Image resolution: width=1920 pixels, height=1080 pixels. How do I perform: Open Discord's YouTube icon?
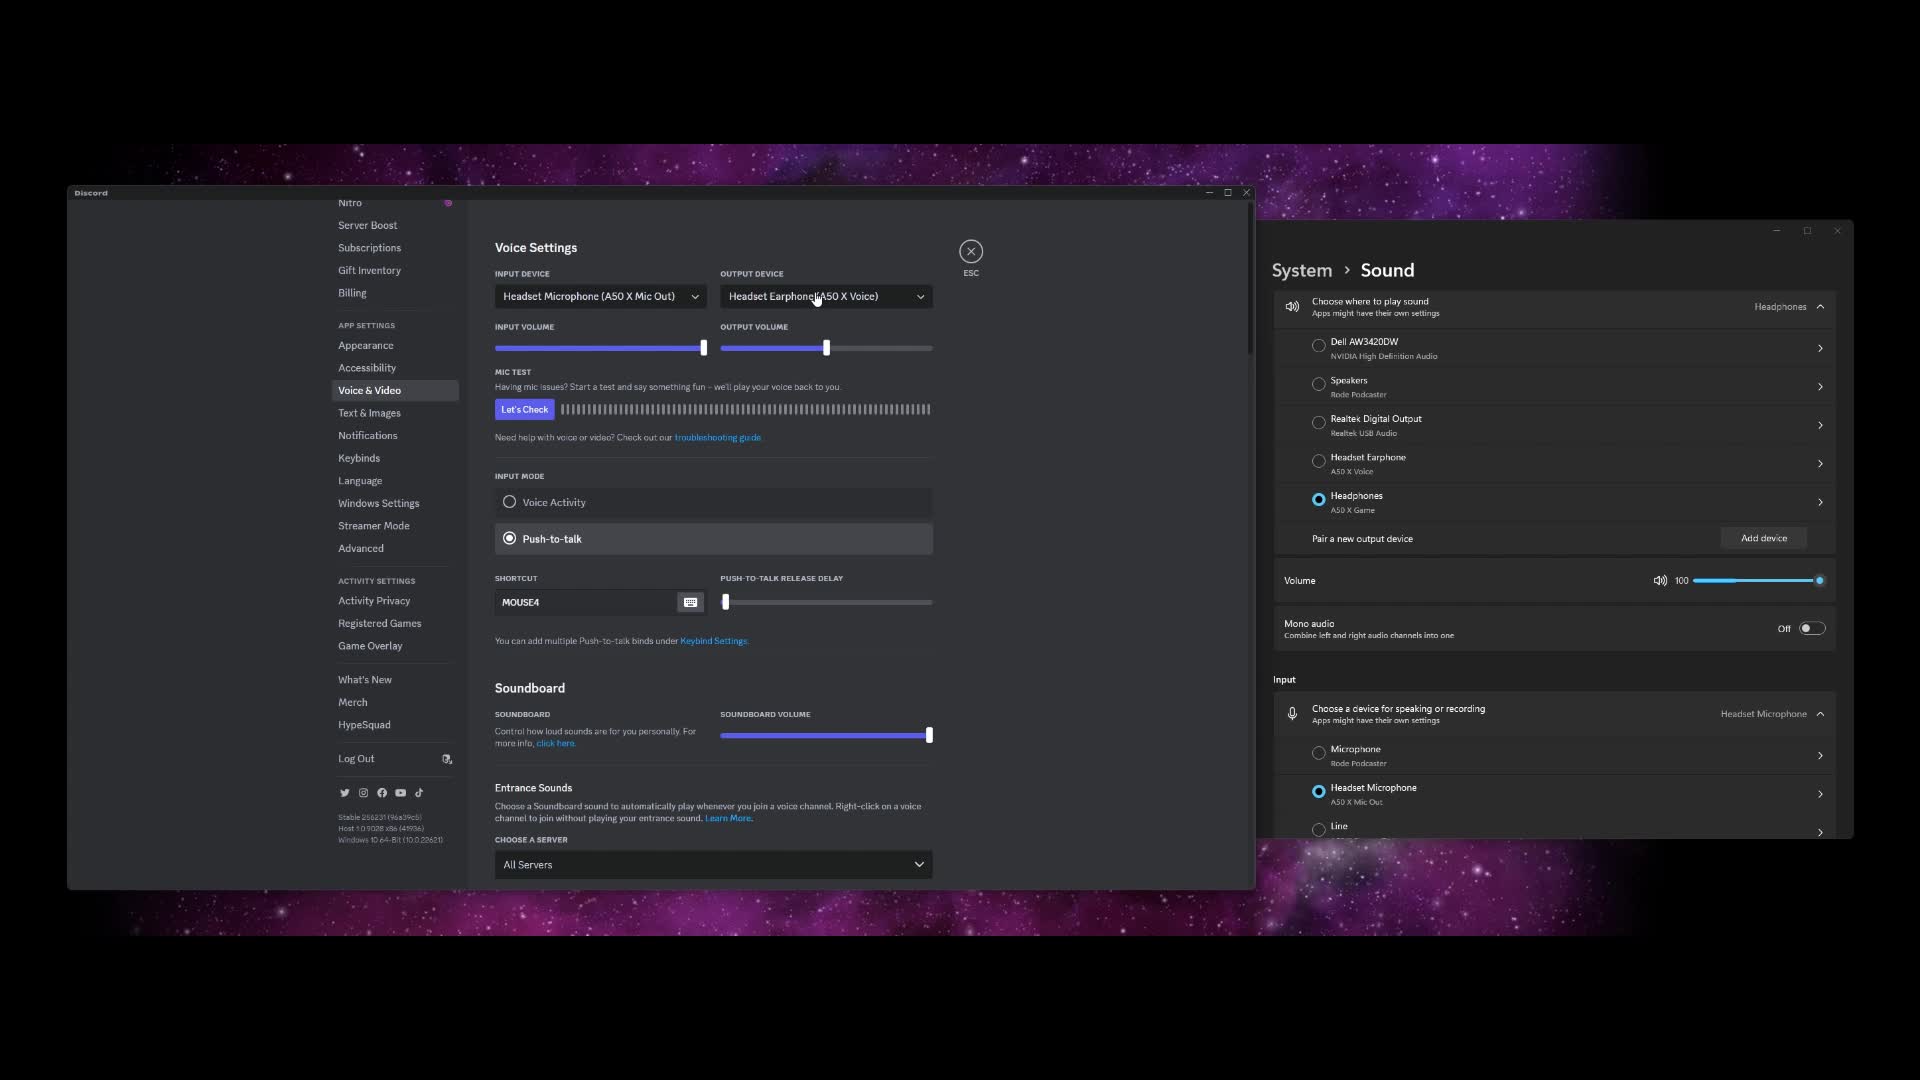400,793
